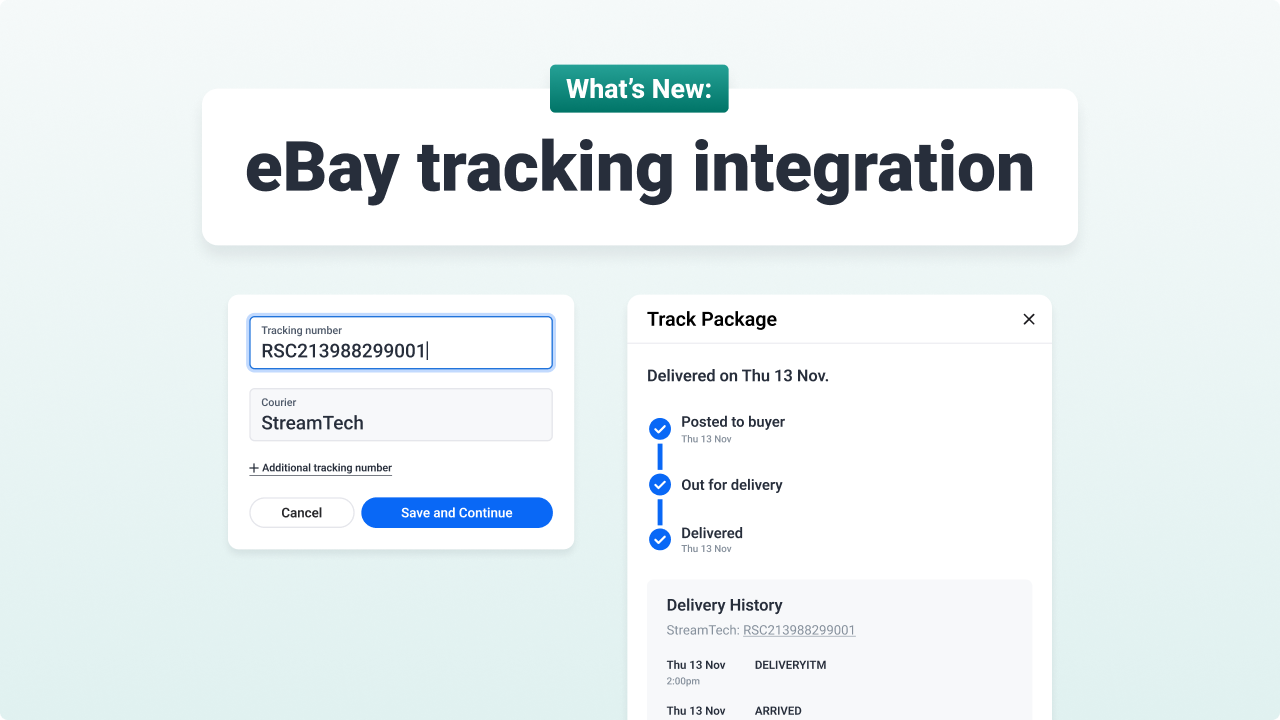Select the Tracking number input field
Viewport: 1280px width, 720px height.
click(x=400, y=343)
